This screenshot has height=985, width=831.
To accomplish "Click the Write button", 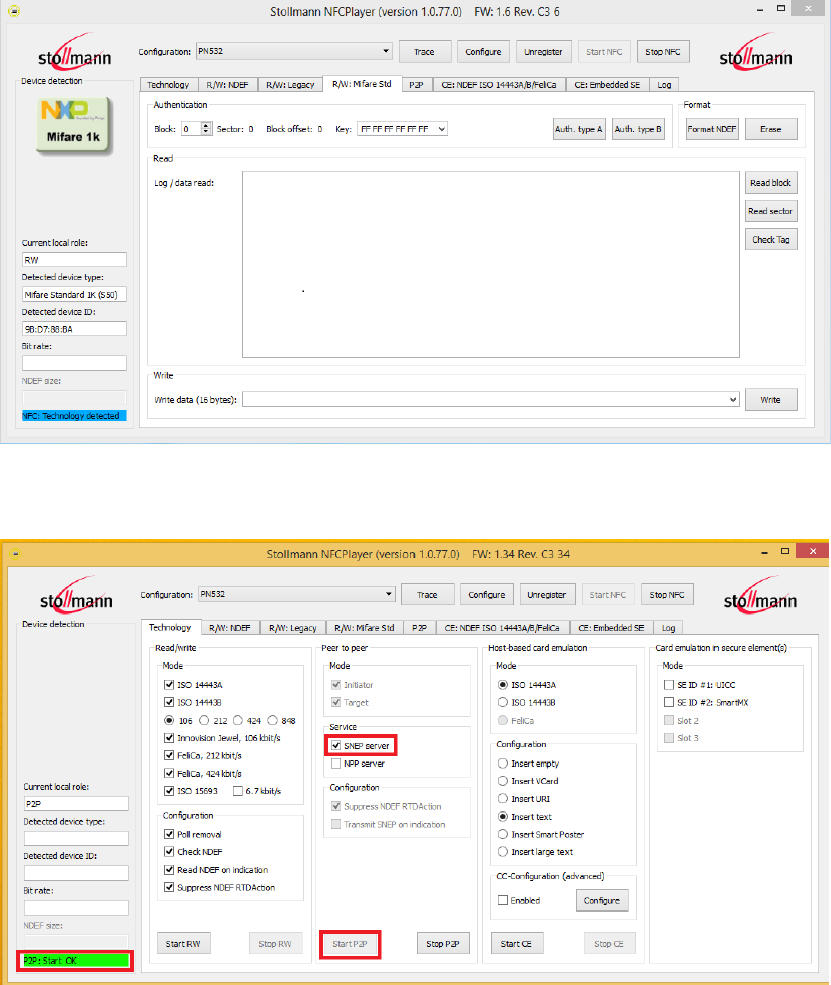I will click(771, 400).
